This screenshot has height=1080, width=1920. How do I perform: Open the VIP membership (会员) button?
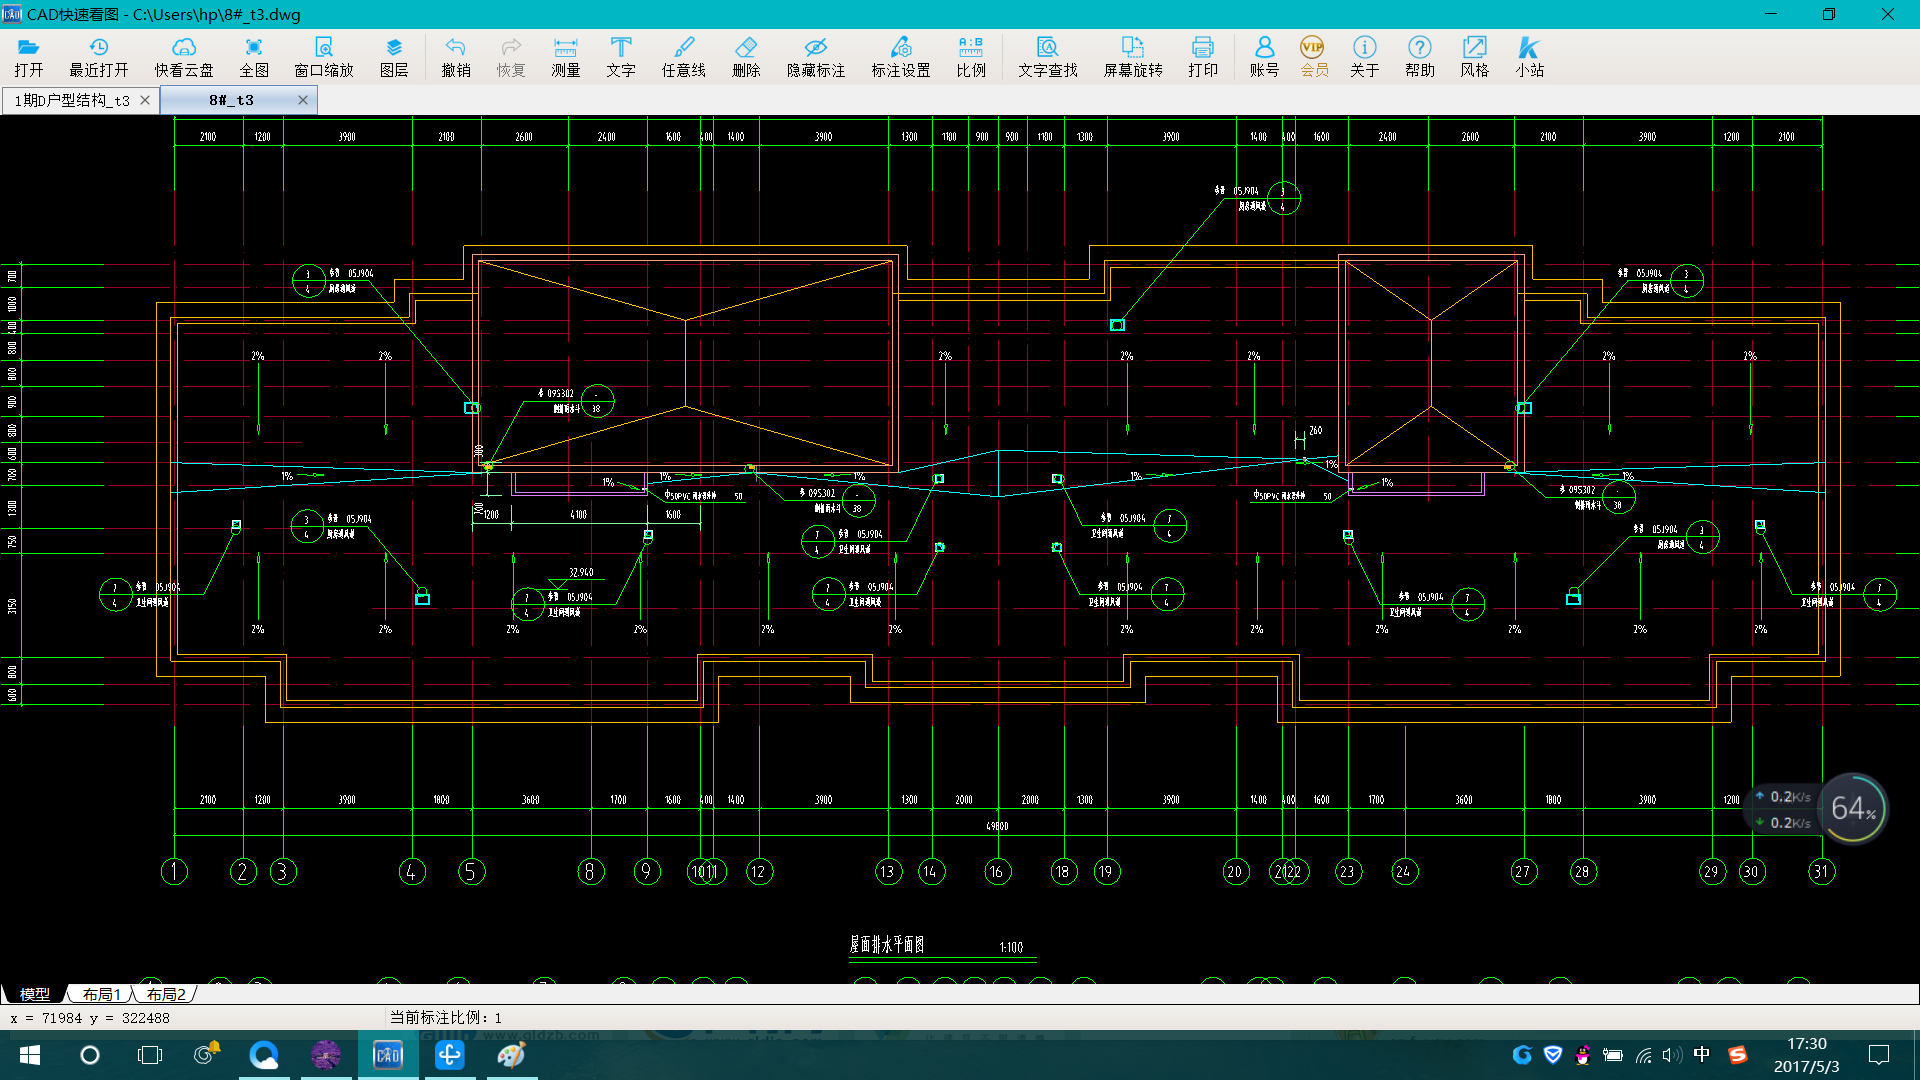click(1313, 56)
